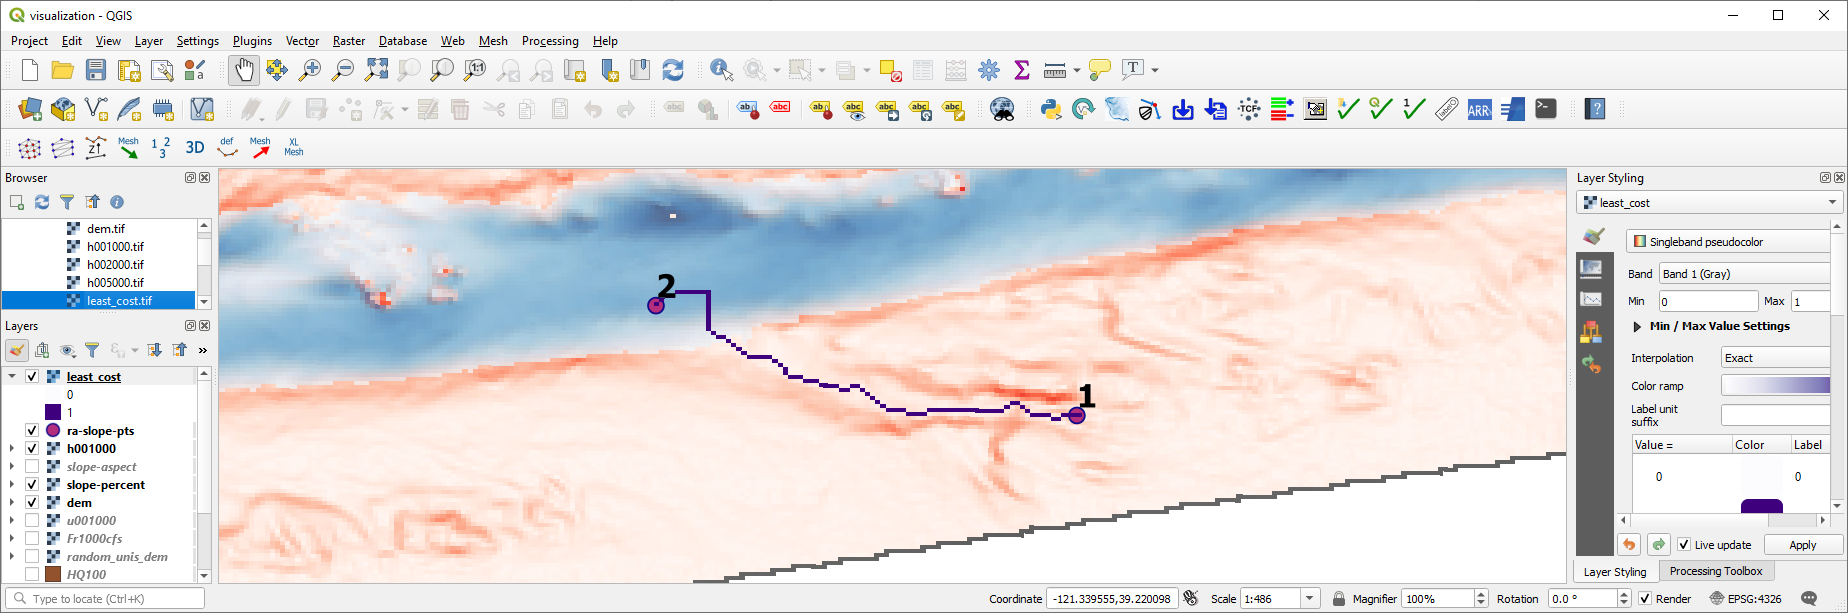Image resolution: width=1848 pixels, height=613 pixels.
Task: Click the Zoom In magnifier tool
Action: [310, 70]
